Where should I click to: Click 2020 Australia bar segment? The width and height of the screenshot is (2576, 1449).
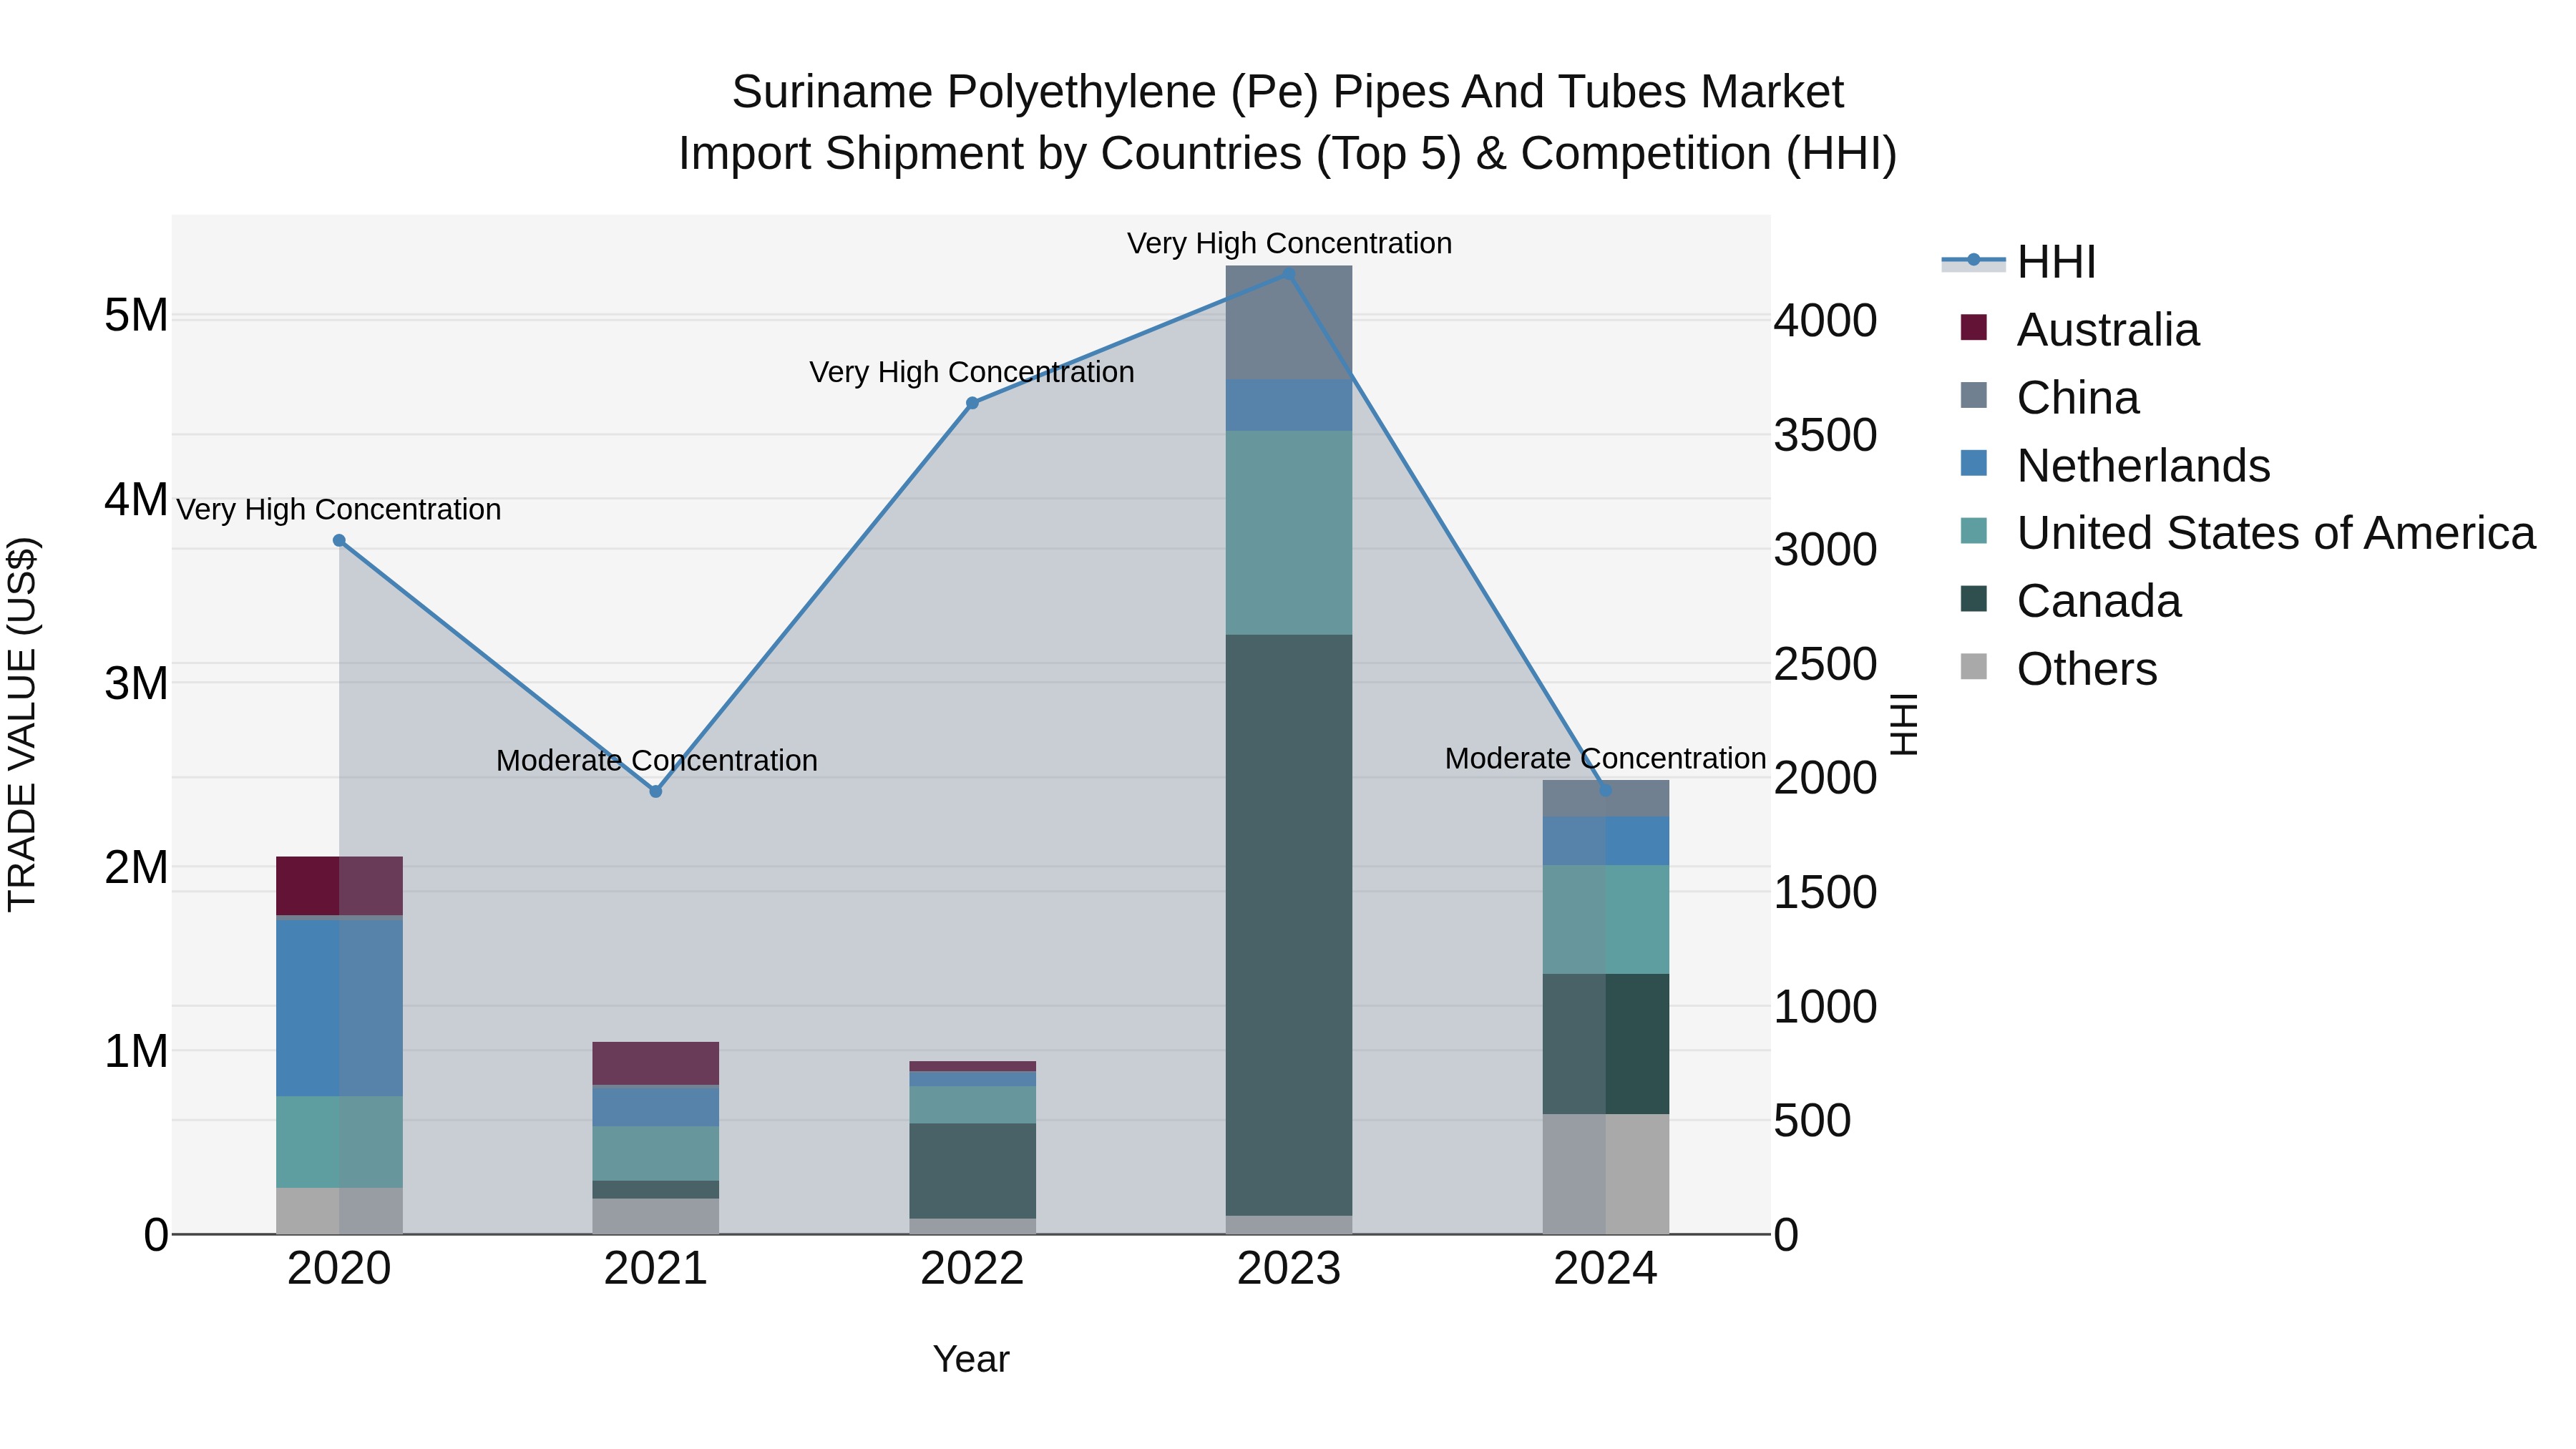[x=339, y=886]
